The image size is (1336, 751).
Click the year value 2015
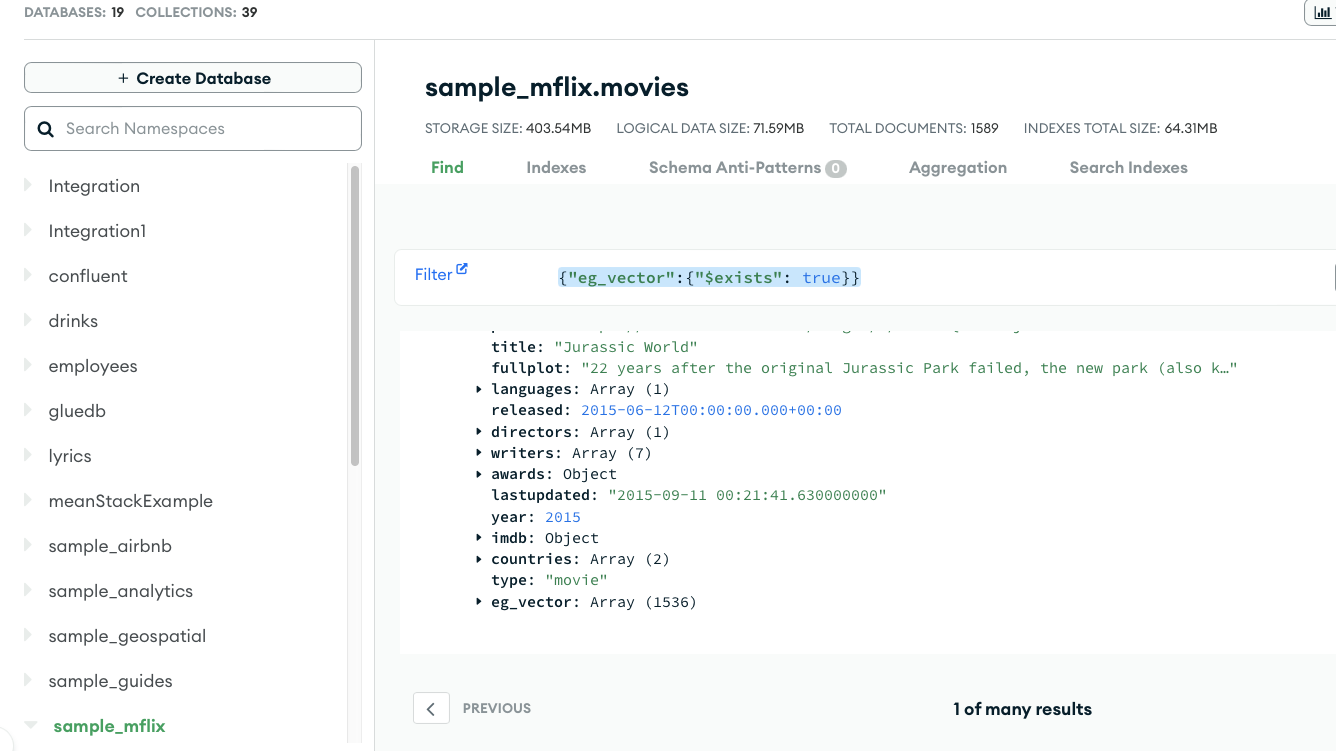(563, 517)
